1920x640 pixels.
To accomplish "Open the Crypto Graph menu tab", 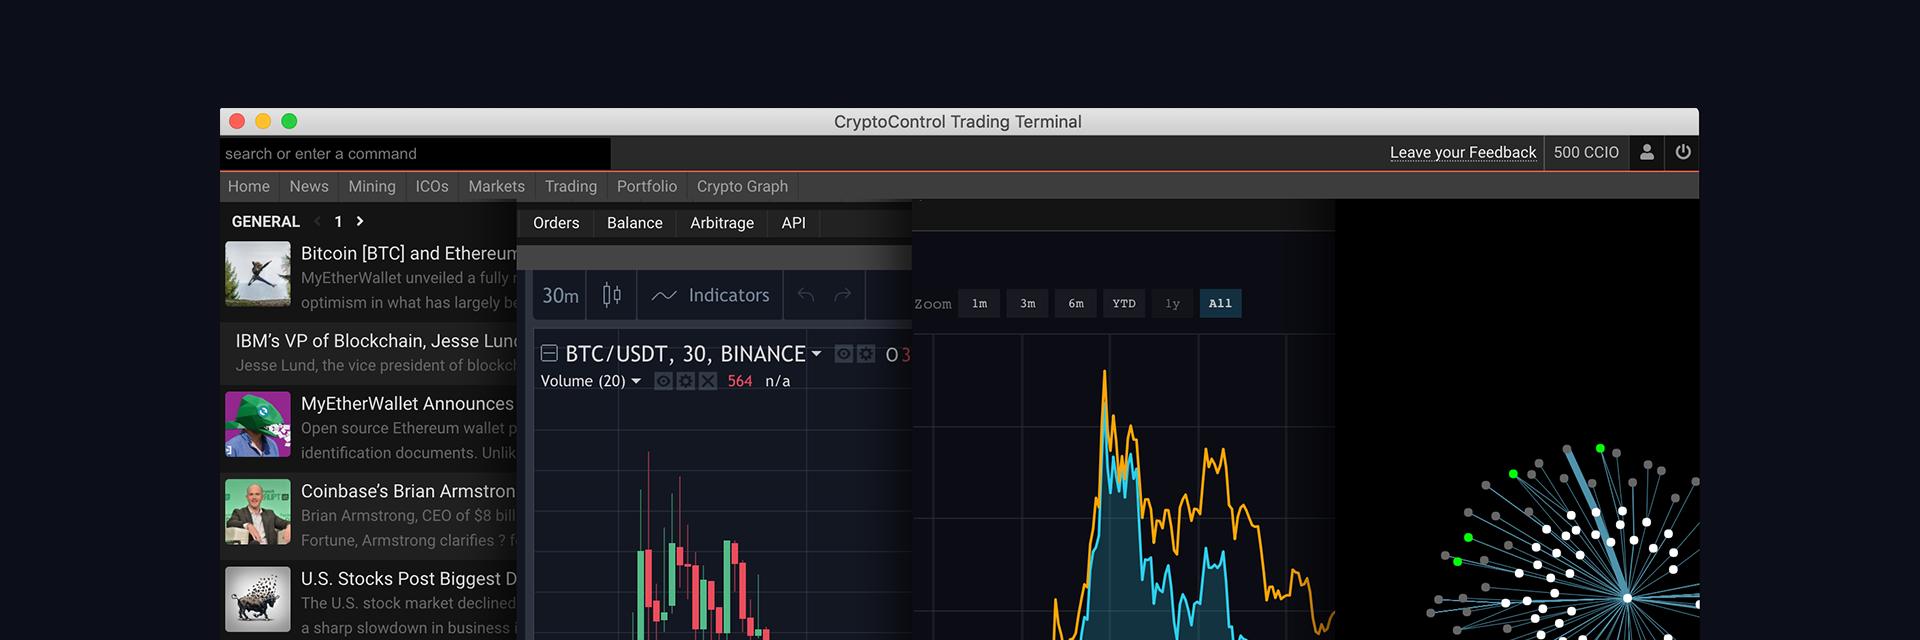I will [742, 186].
